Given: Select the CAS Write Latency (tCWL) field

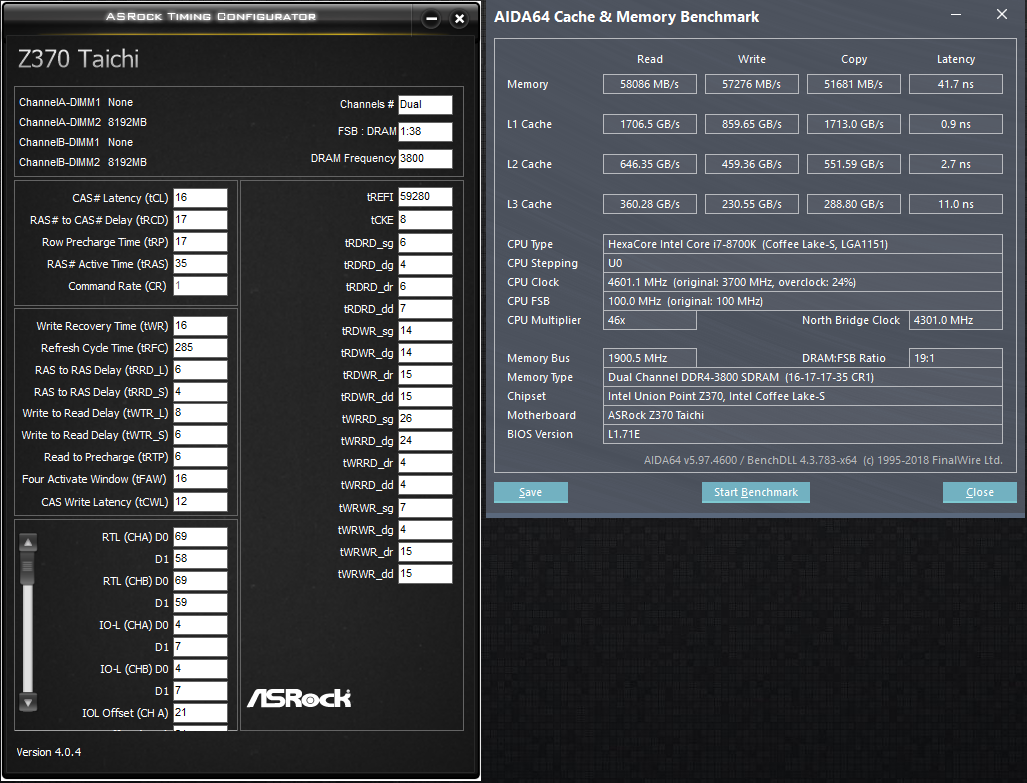Looking at the screenshot, I should (200, 502).
